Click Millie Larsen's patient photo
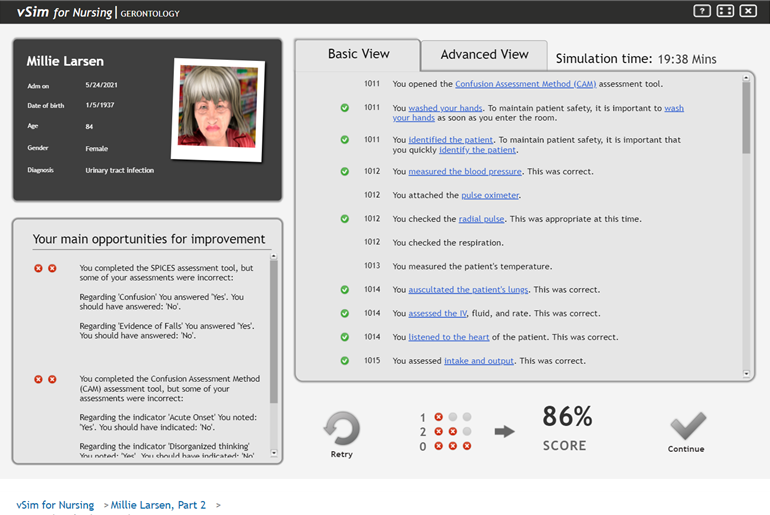The image size is (770, 515). coord(218,110)
